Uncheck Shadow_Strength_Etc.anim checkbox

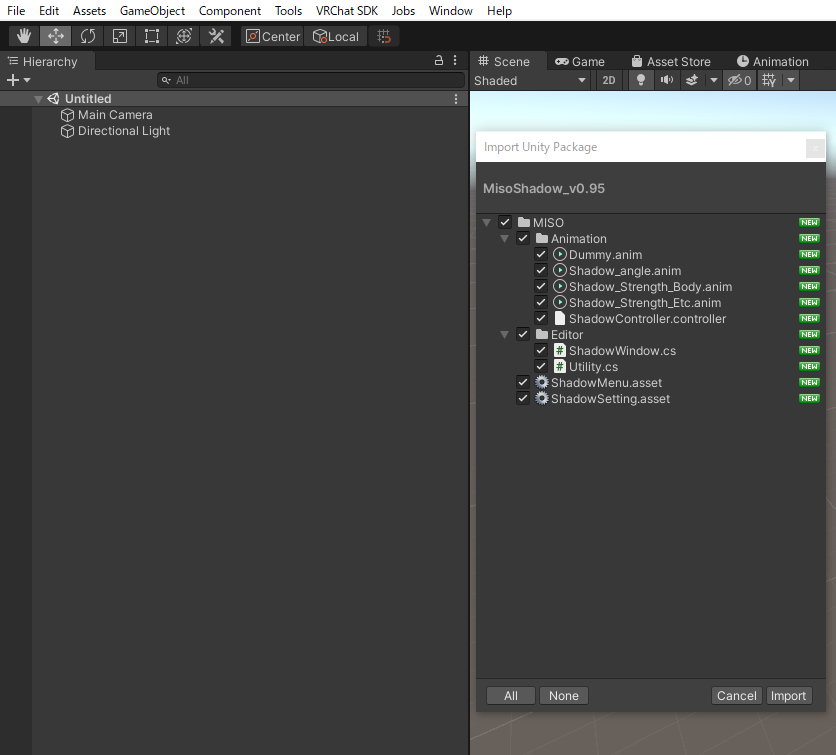coord(541,302)
